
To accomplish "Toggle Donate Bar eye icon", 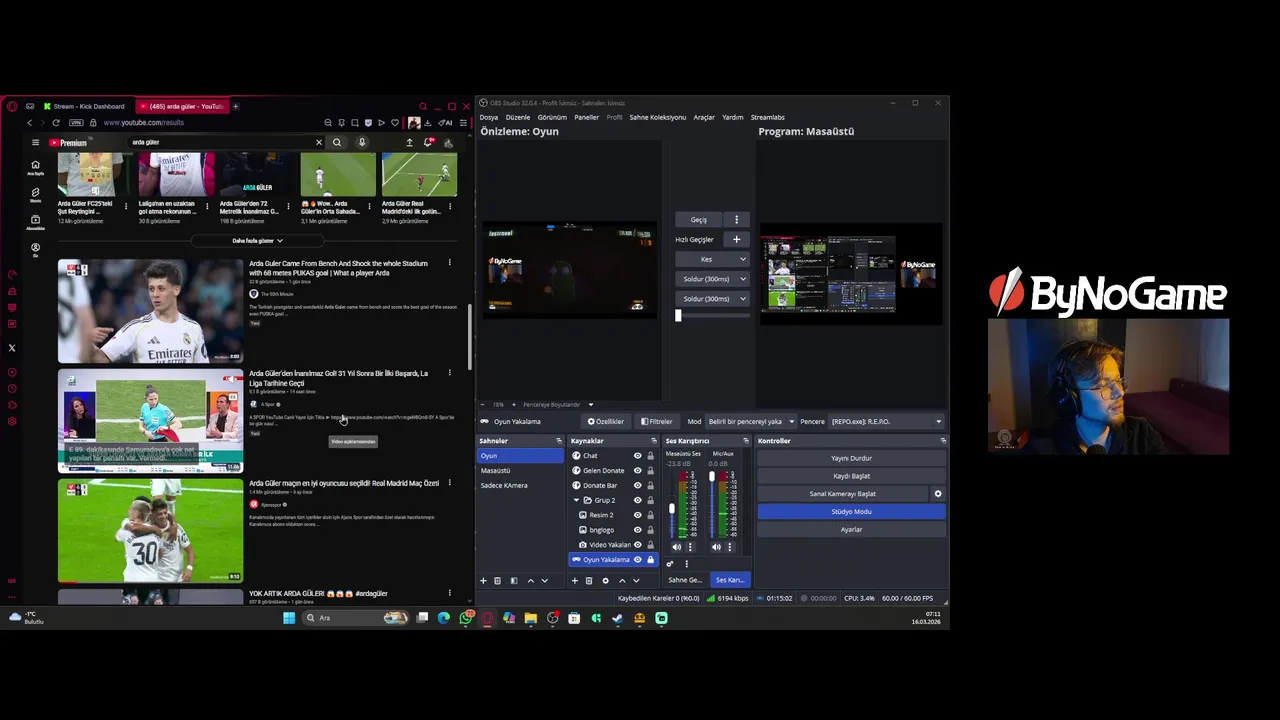I will 637,486.
